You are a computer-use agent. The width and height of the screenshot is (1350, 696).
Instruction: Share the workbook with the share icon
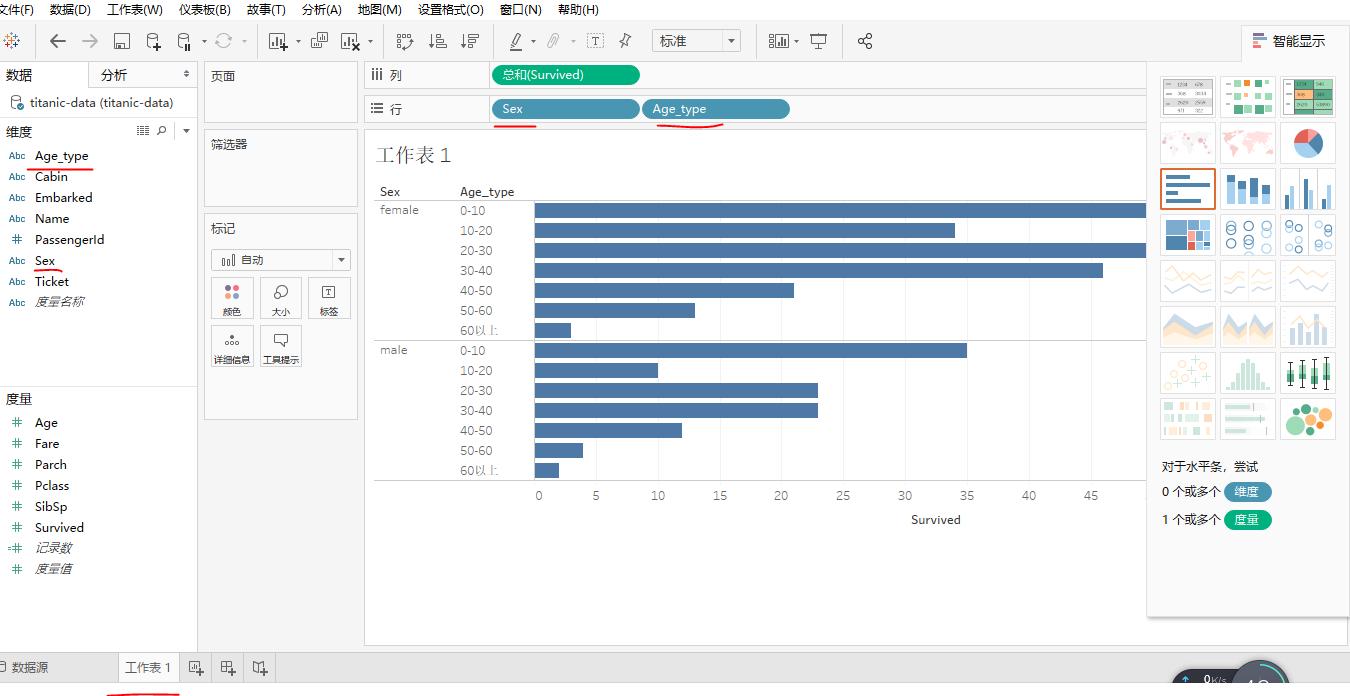point(865,41)
